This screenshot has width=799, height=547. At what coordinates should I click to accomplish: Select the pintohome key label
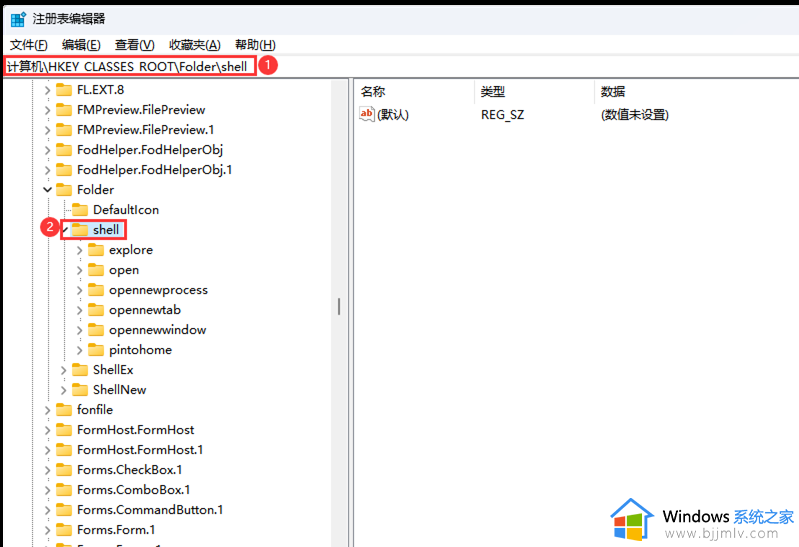click(140, 350)
